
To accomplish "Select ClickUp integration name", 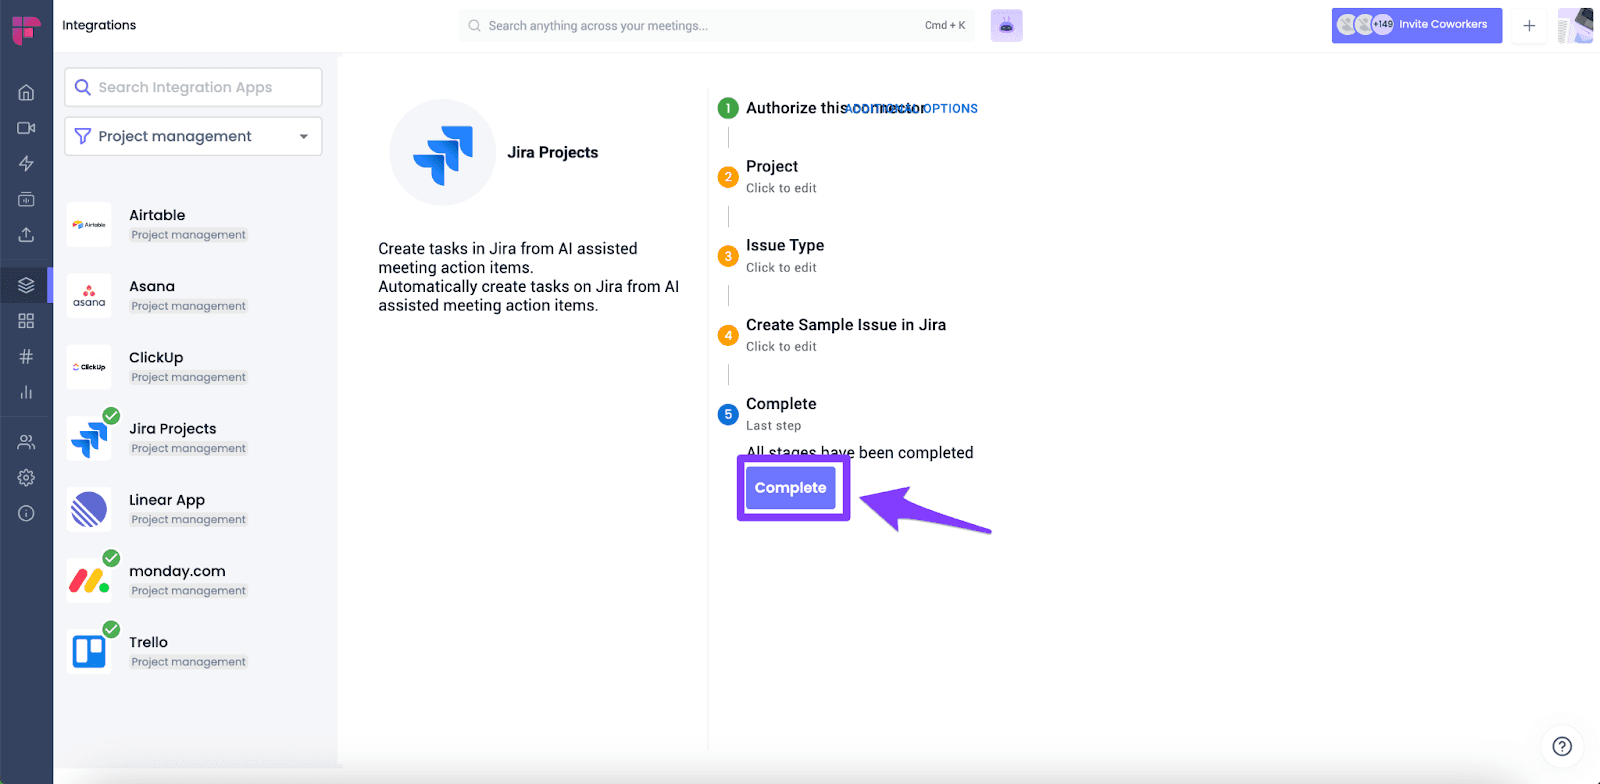I will 156,357.
